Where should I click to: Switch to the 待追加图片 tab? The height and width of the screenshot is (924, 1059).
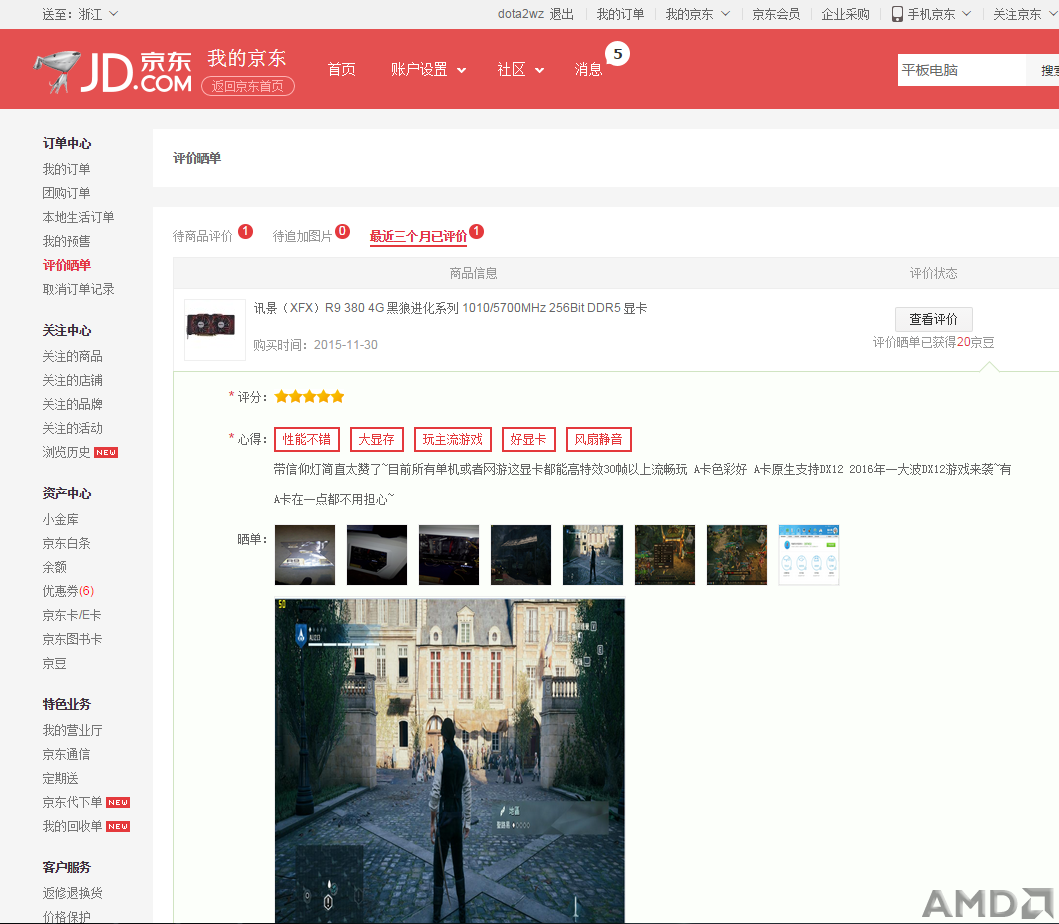(x=302, y=236)
